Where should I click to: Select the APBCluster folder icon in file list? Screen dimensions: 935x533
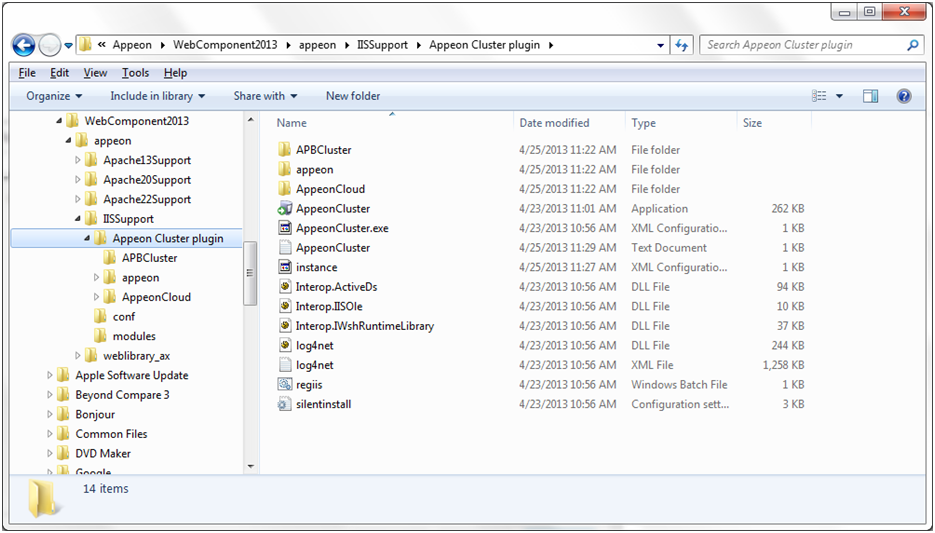285,150
